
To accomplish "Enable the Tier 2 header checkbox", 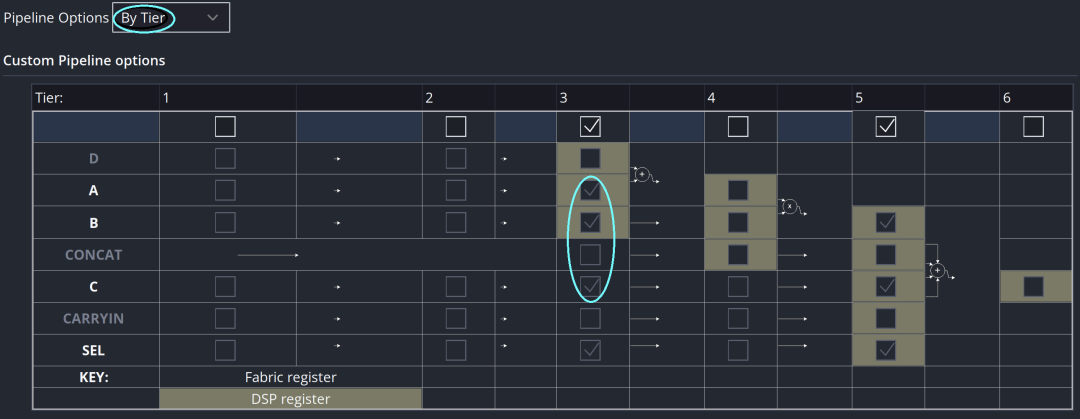I will coord(456,126).
